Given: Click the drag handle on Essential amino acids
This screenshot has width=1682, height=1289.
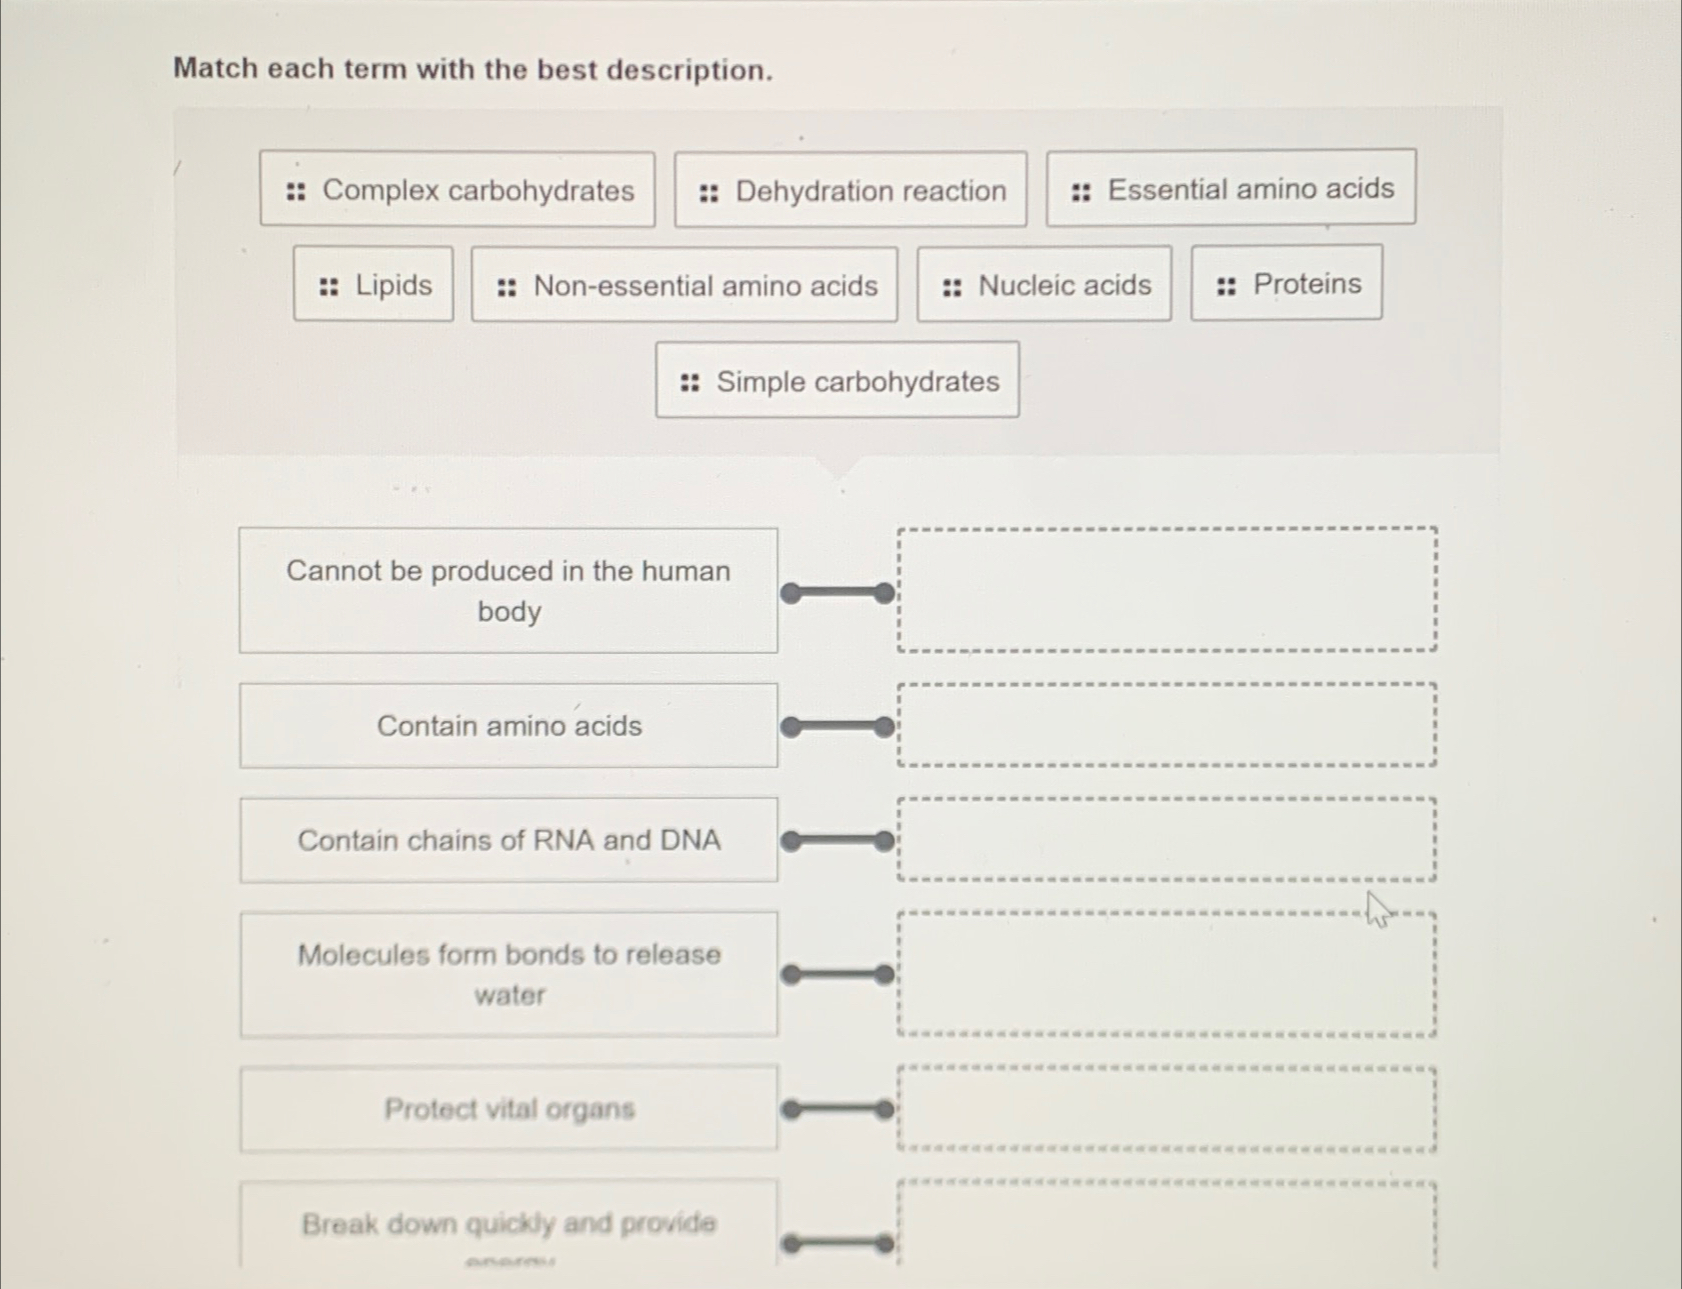Looking at the screenshot, I should (1080, 189).
